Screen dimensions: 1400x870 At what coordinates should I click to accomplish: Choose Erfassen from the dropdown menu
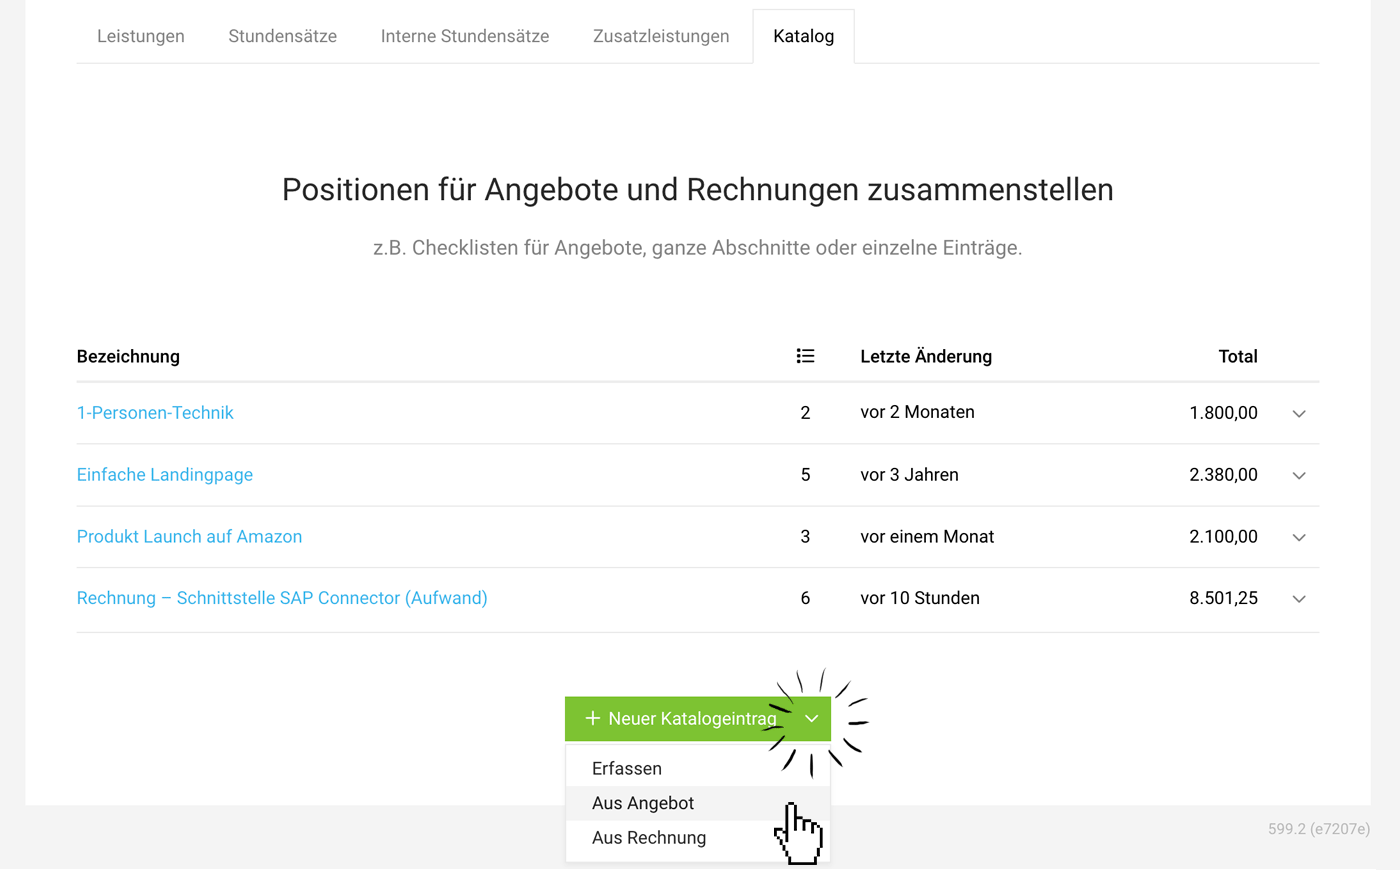click(x=627, y=768)
